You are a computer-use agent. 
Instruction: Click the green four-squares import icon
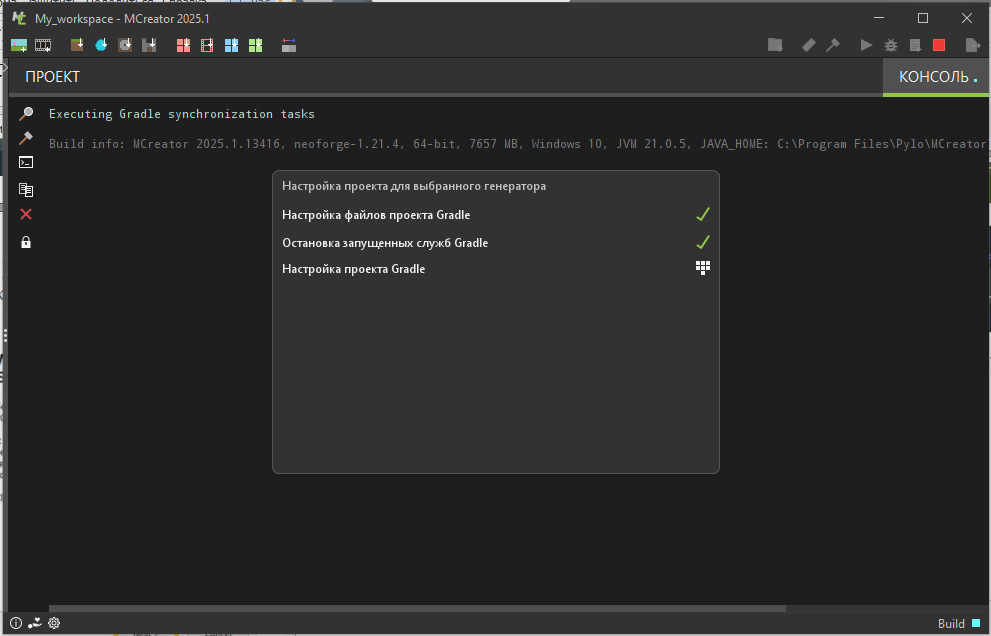point(255,45)
